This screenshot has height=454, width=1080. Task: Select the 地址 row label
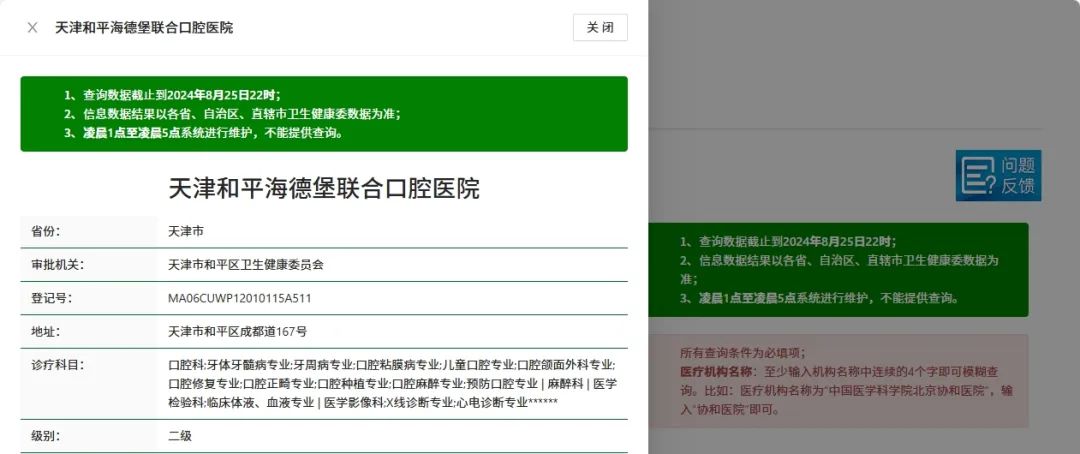[x=46, y=331]
